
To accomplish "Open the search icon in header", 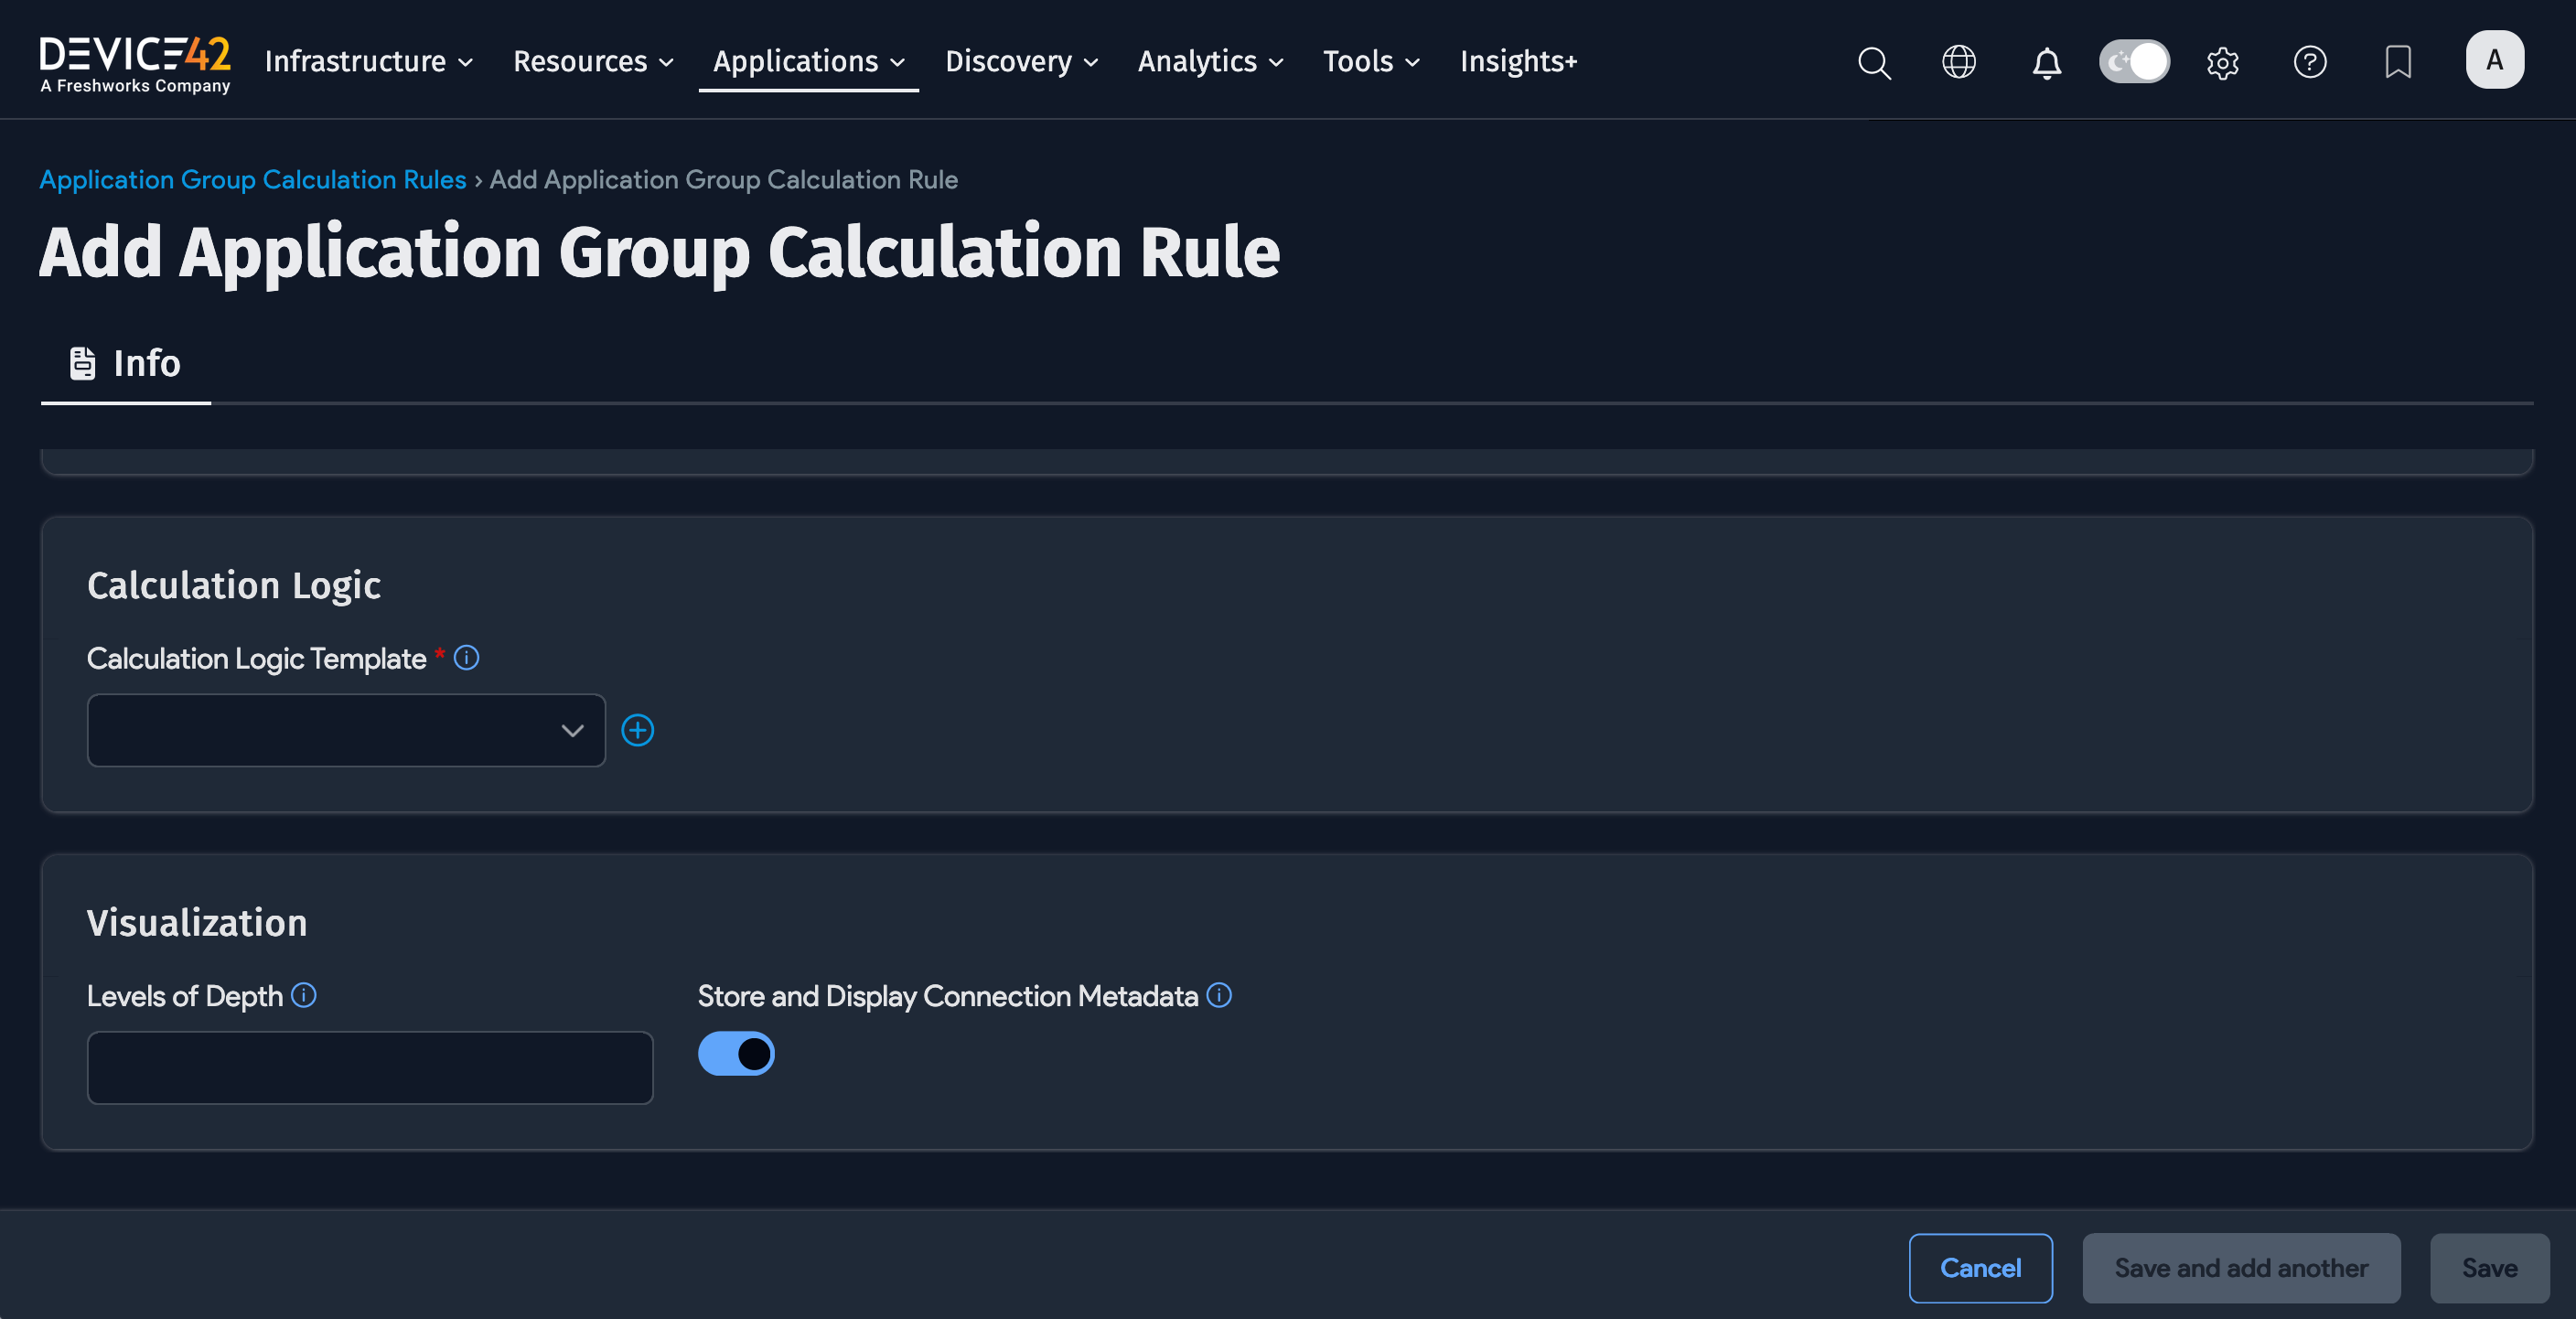I will point(1874,62).
